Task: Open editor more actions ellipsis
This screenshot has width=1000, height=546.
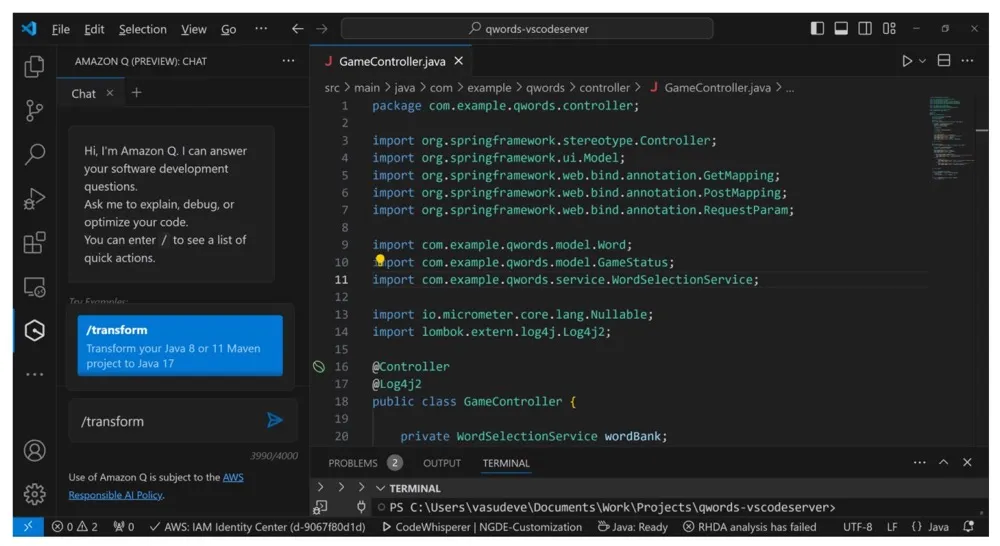Action: coord(967,61)
